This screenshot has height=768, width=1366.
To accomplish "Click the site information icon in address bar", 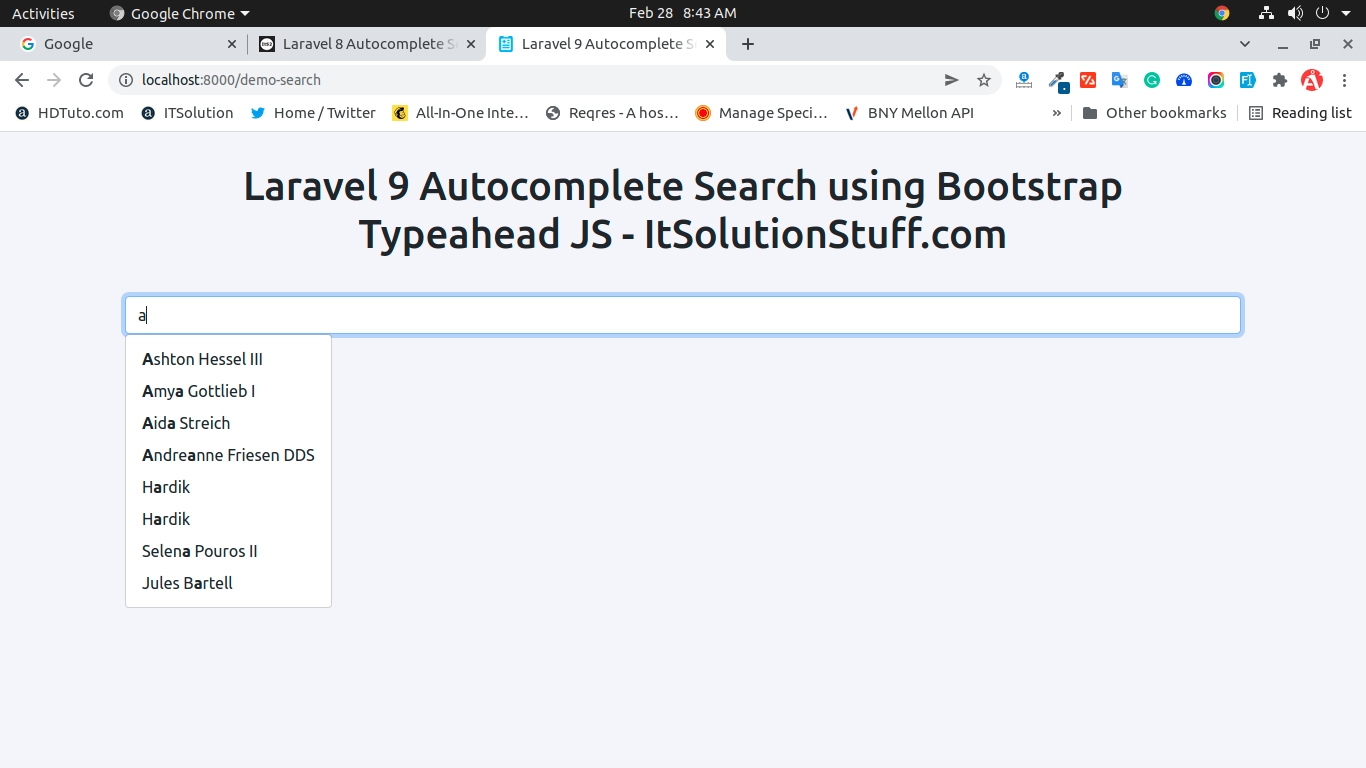I will point(126,80).
